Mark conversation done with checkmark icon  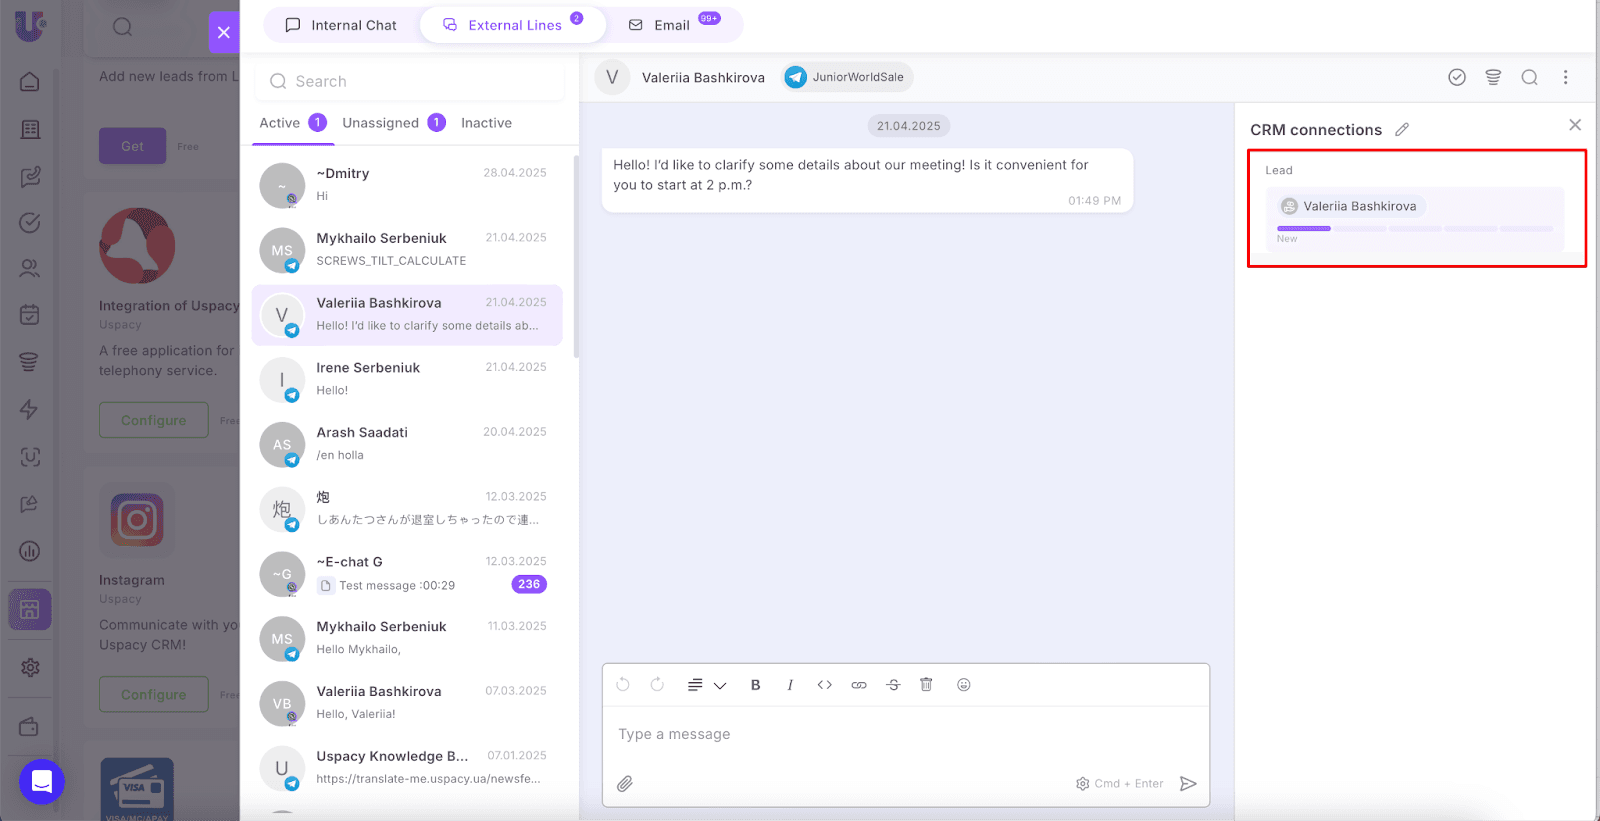pyautogui.click(x=1457, y=77)
